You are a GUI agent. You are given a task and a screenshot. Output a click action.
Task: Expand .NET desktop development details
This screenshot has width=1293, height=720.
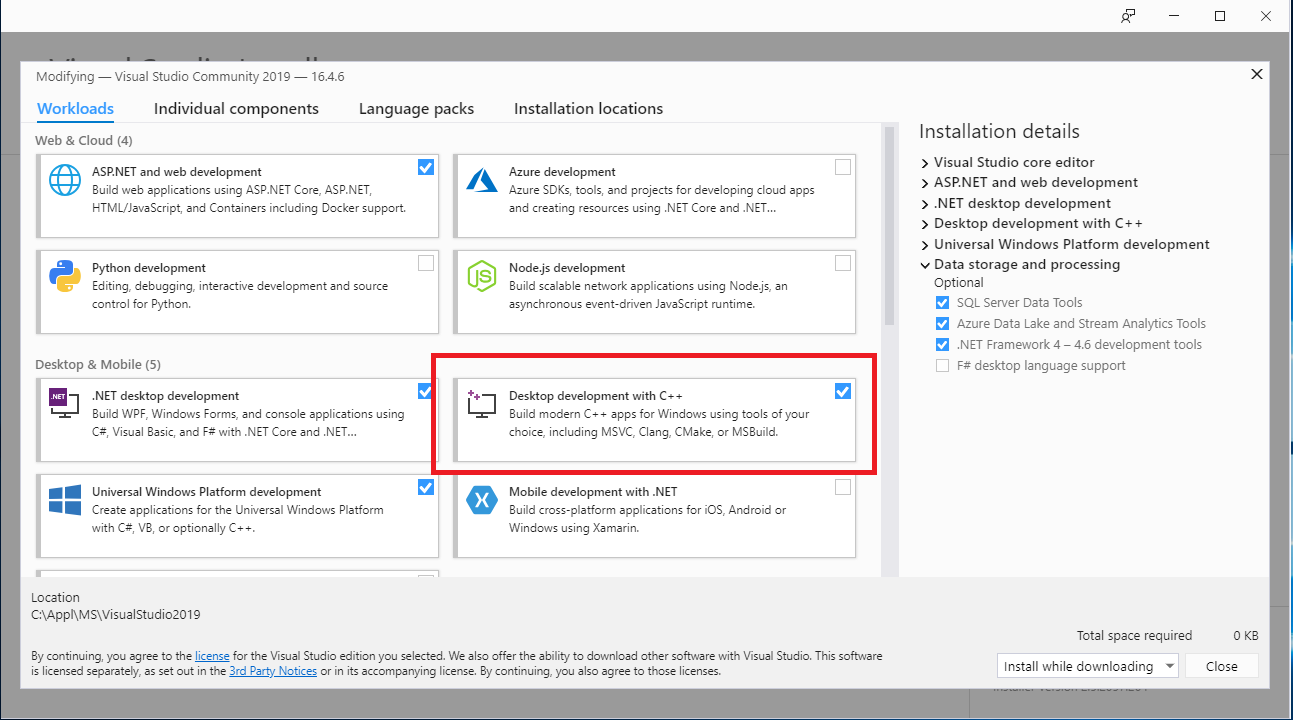pos(925,203)
